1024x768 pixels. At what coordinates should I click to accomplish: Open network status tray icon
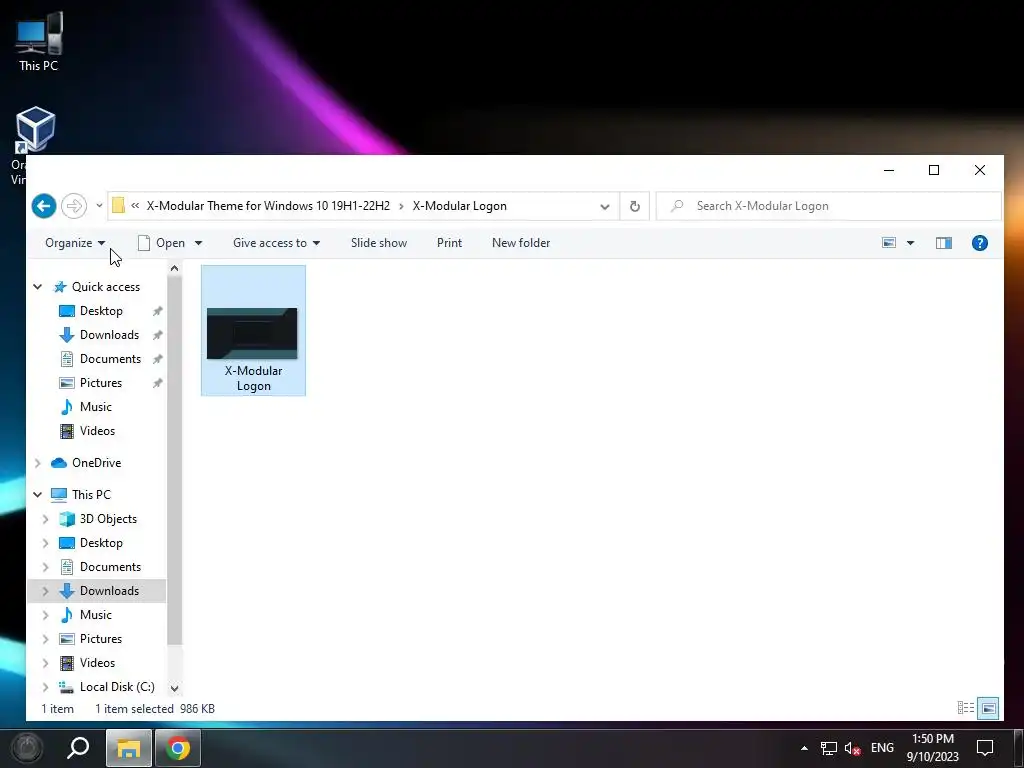point(828,748)
